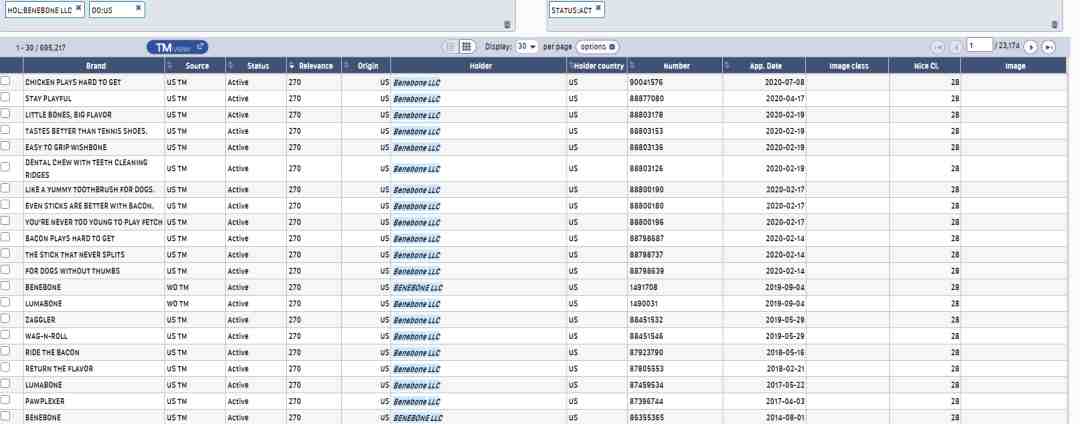Switch to list view layout
The width and height of the screenshot is (1080, 424).
[x=451, y=47]
